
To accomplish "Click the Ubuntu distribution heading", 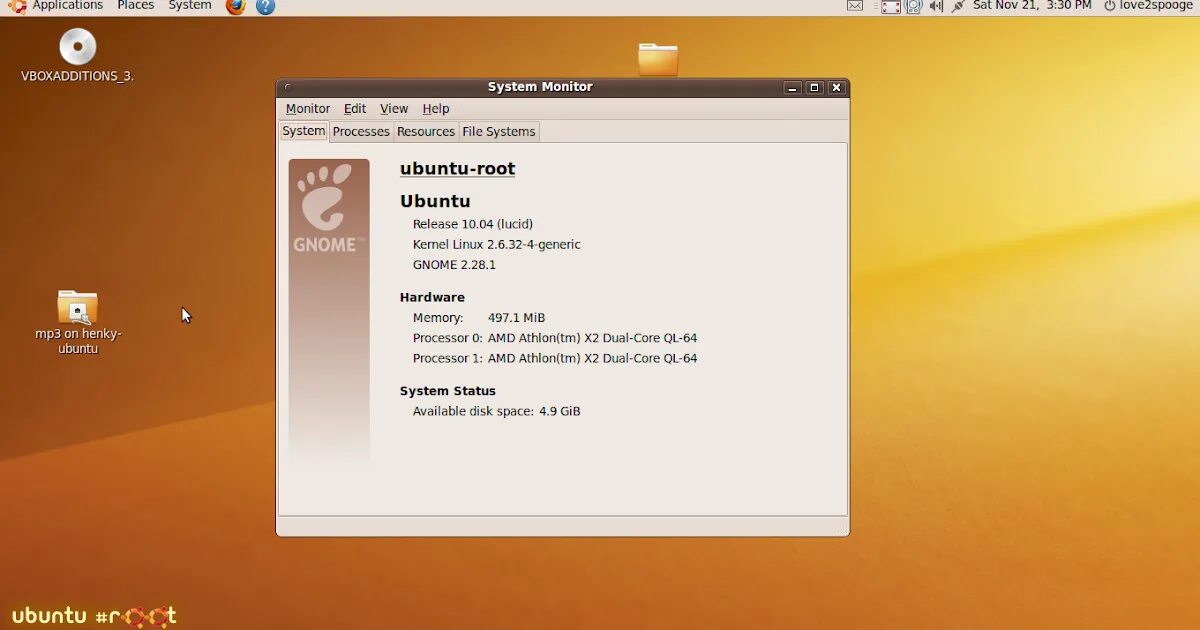I will (x=435, y=201).
